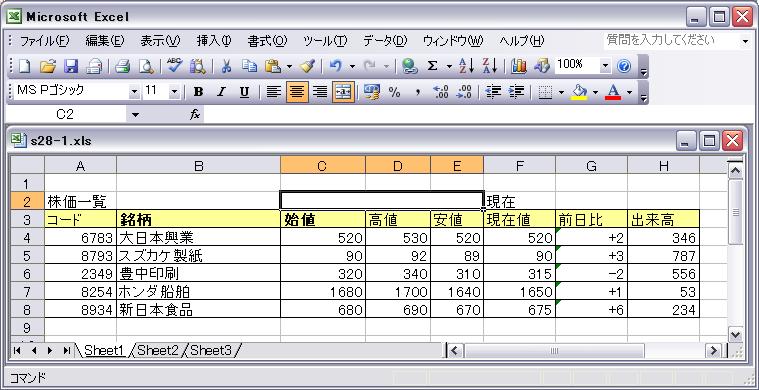
Task: Create a new workbook
Action: coord(25,66)
